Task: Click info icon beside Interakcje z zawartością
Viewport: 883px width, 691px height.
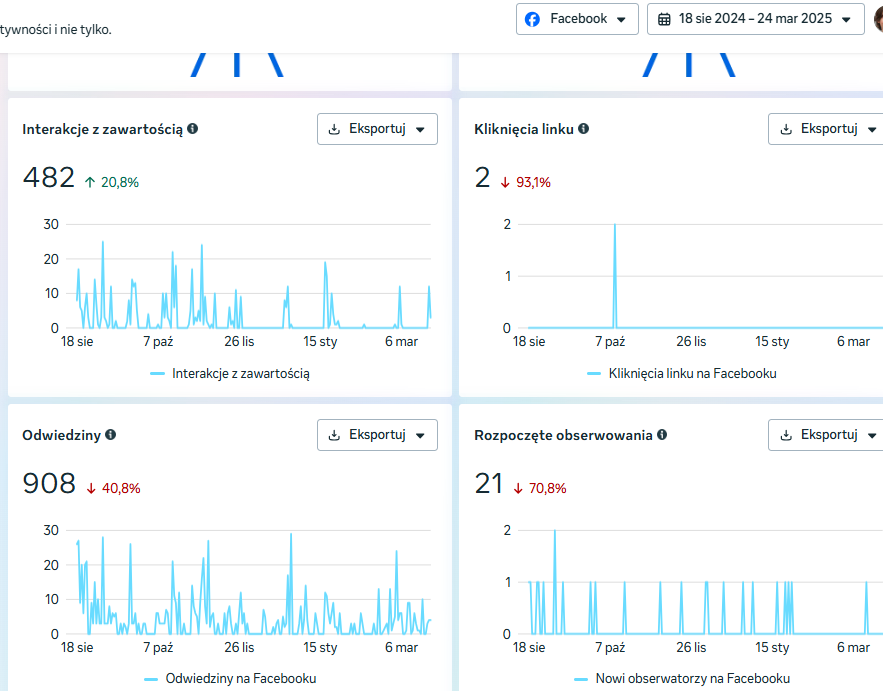Action: point(193,128)
